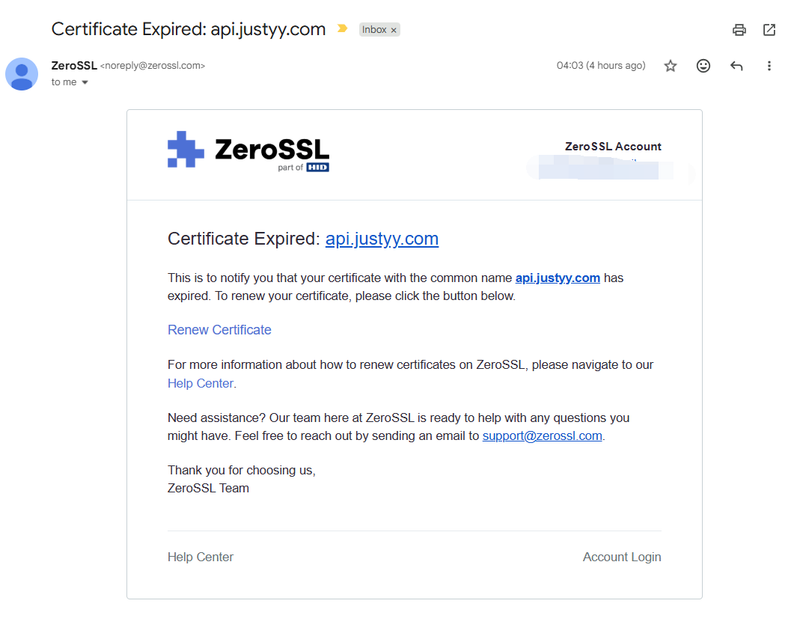Email support@zerossl.com via the link
Screen dimensions: 800x630
click(542, 436)
